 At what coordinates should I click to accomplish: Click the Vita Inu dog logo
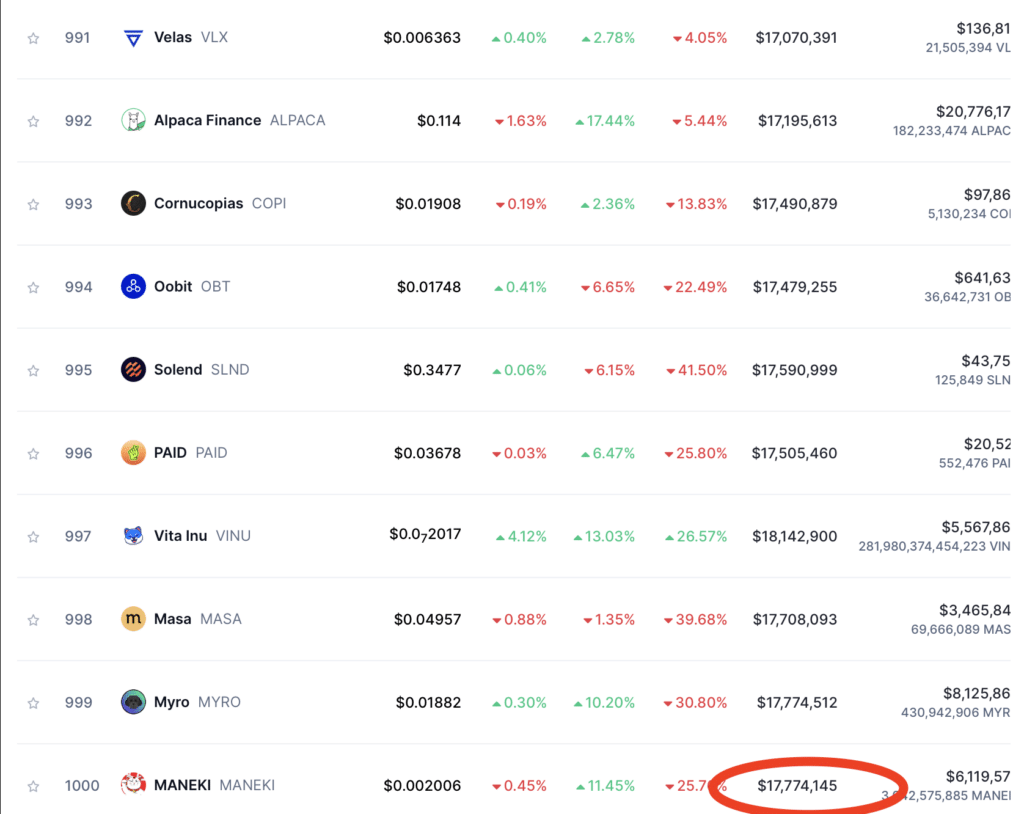(x=133, y=536)
